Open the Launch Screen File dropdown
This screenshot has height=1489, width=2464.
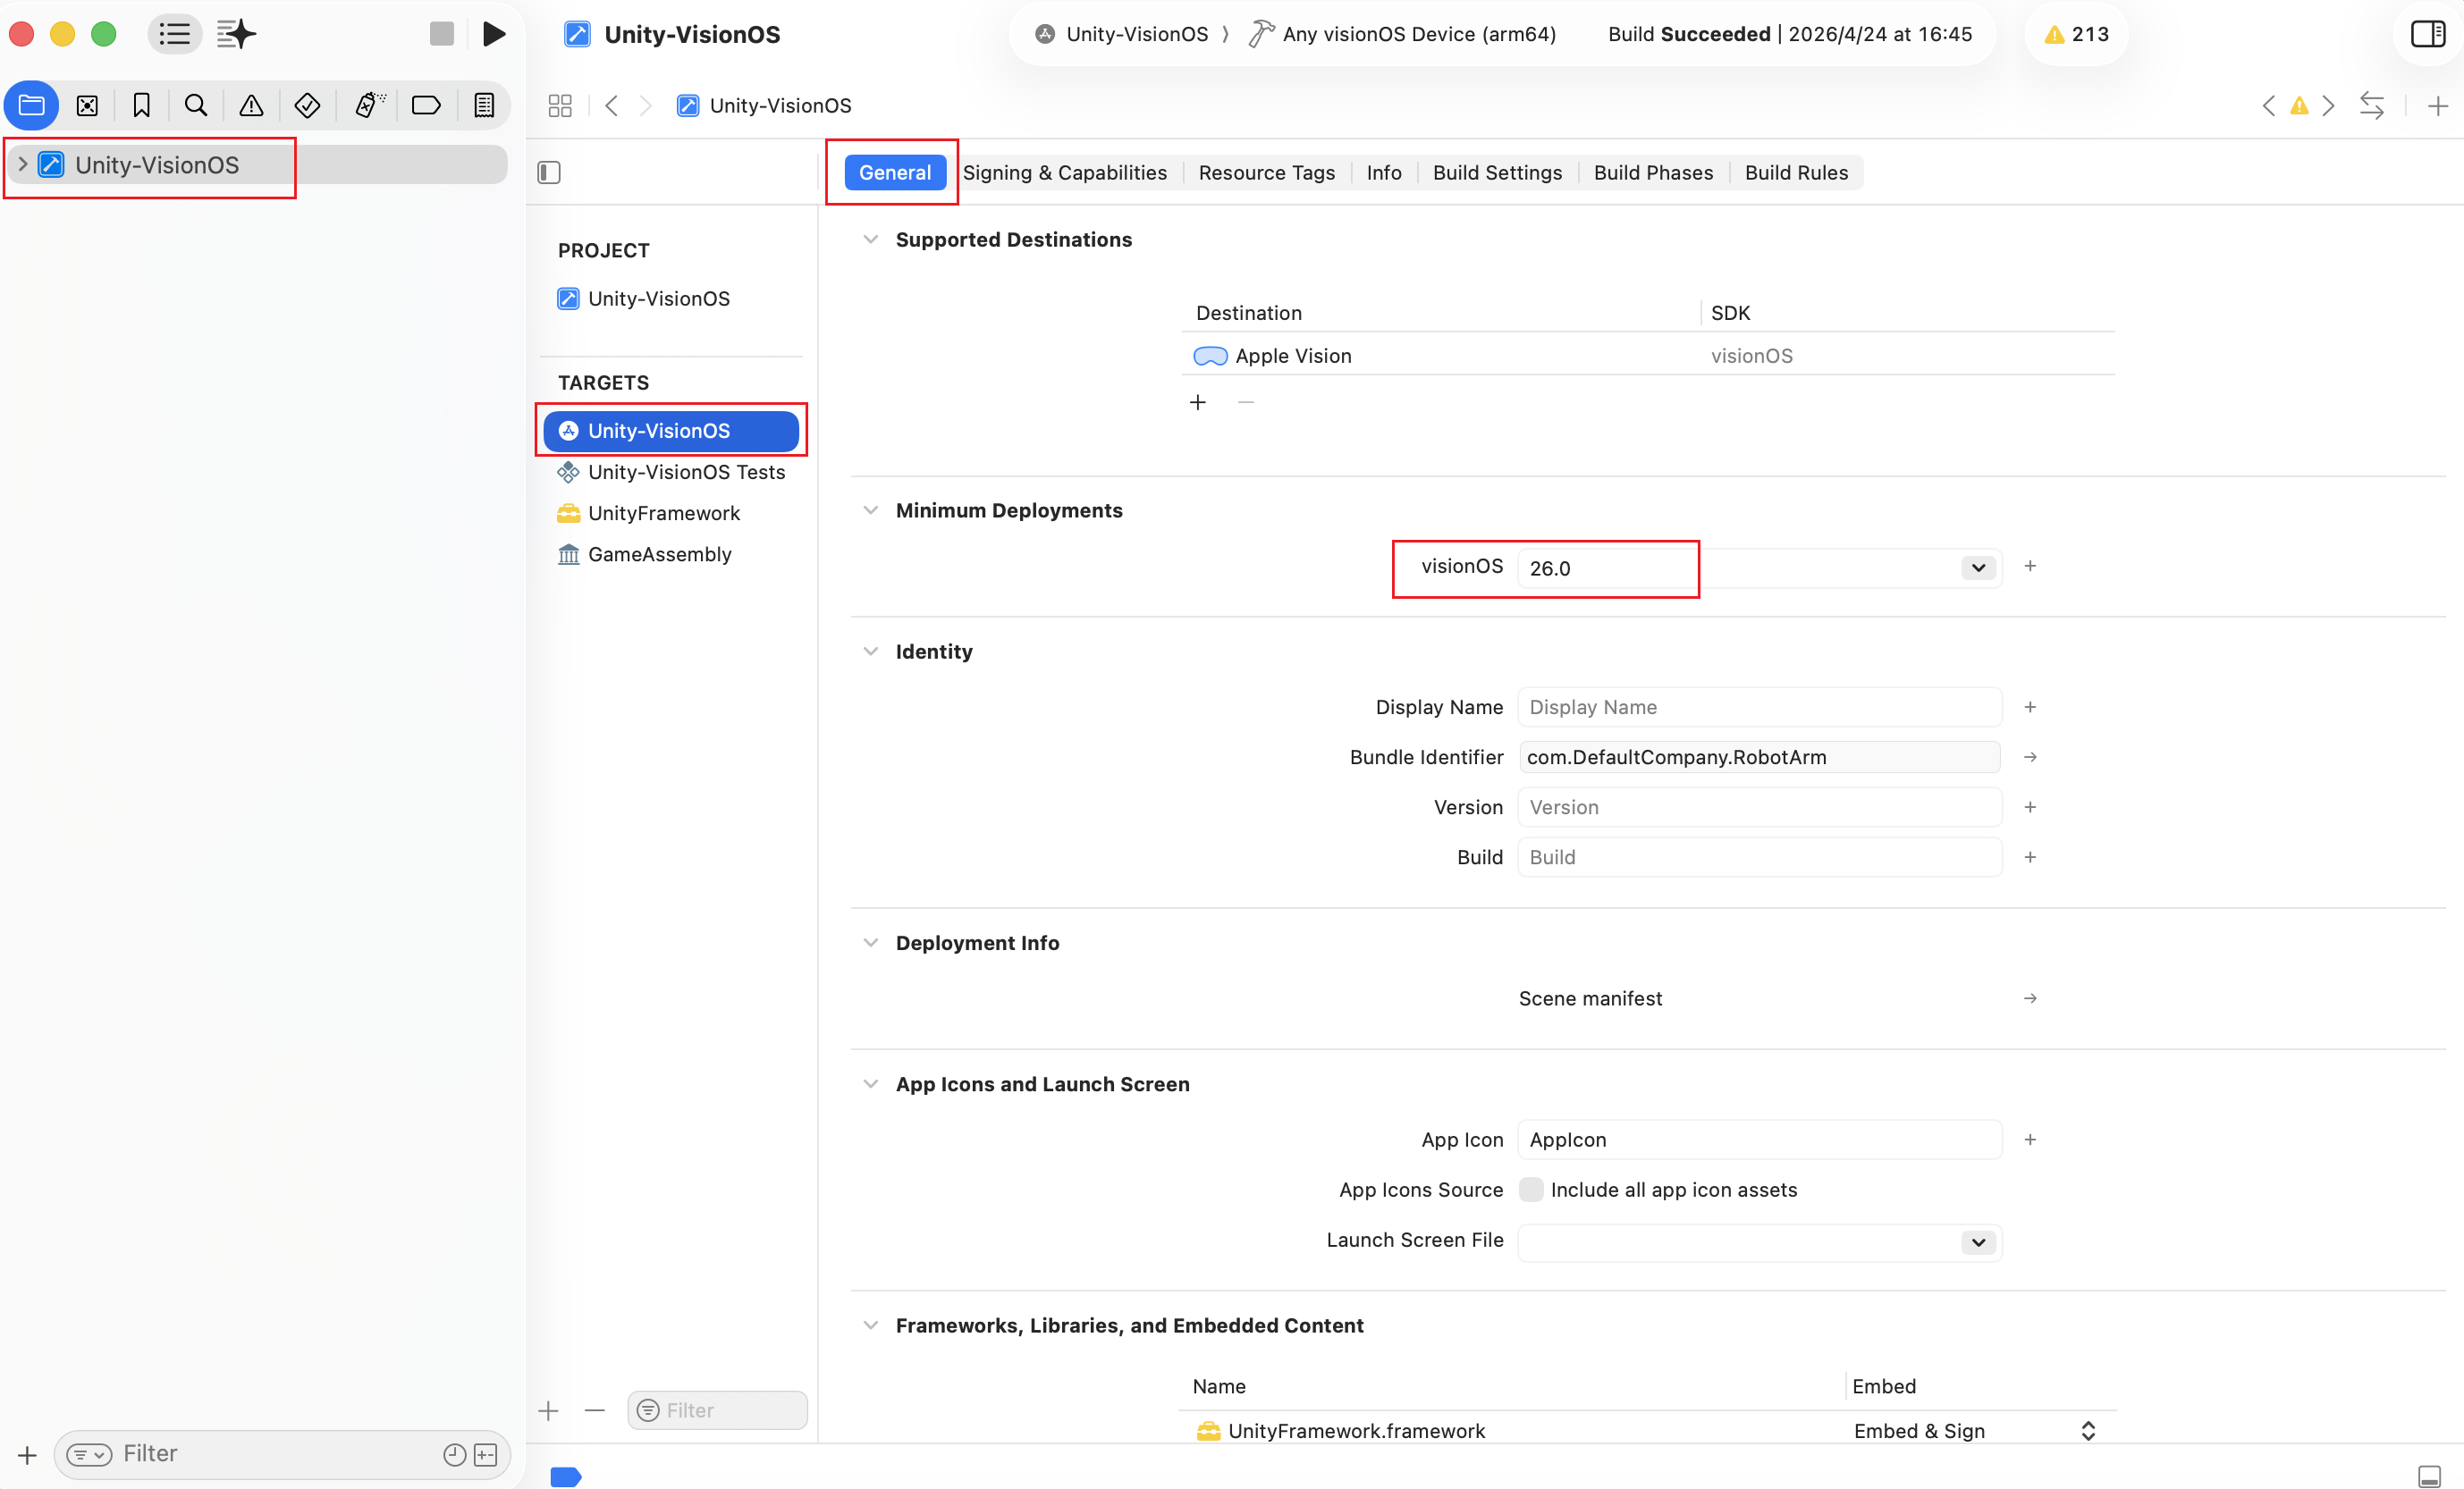(x=1977, y=1242)
